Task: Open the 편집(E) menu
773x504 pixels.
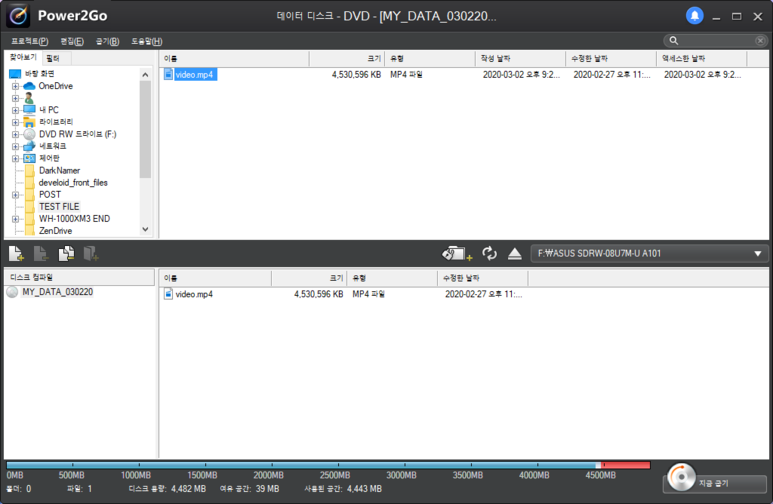Action: pyautogui.click(x=72, y=41)
